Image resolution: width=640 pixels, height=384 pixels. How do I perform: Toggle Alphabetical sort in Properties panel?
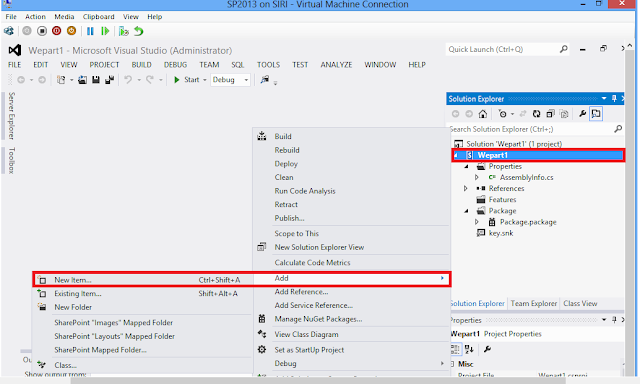coord(469,349)
